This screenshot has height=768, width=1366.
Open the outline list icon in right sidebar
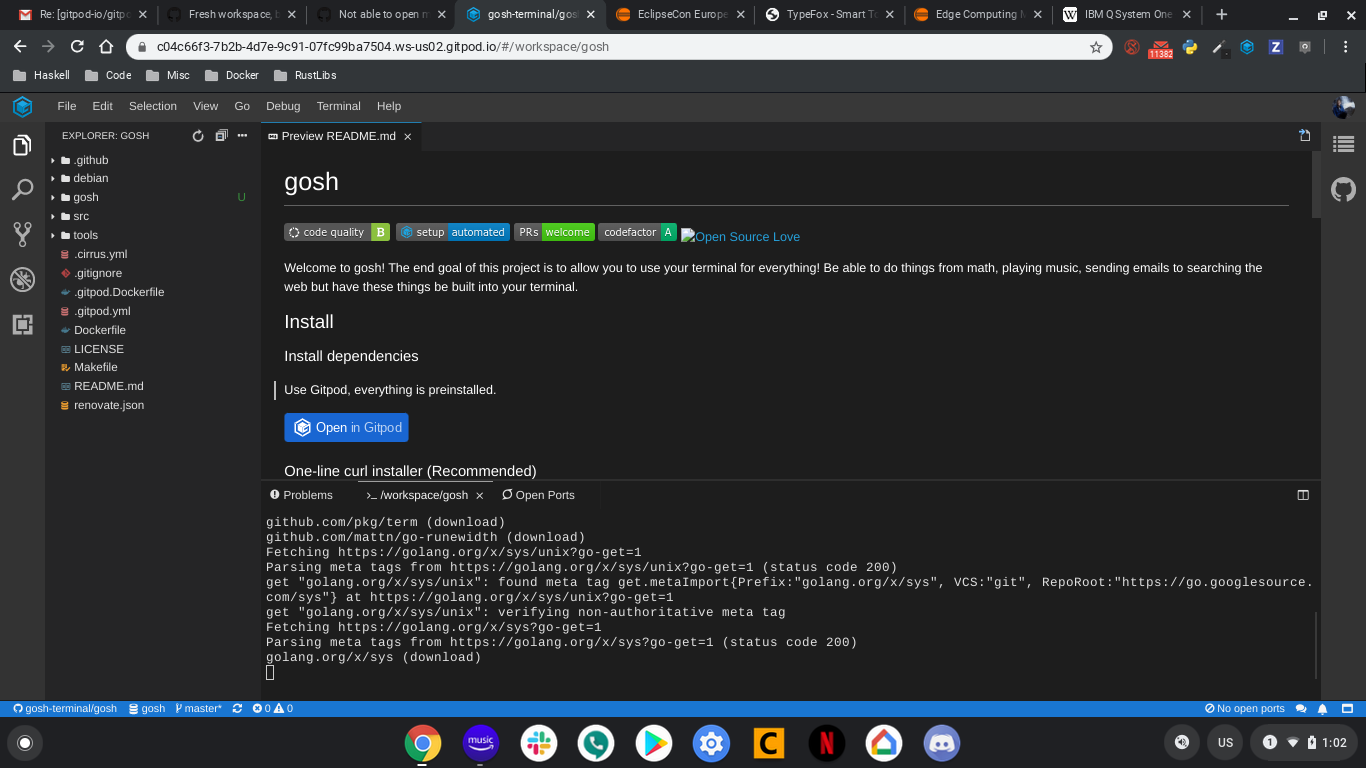coord(1343,145)
